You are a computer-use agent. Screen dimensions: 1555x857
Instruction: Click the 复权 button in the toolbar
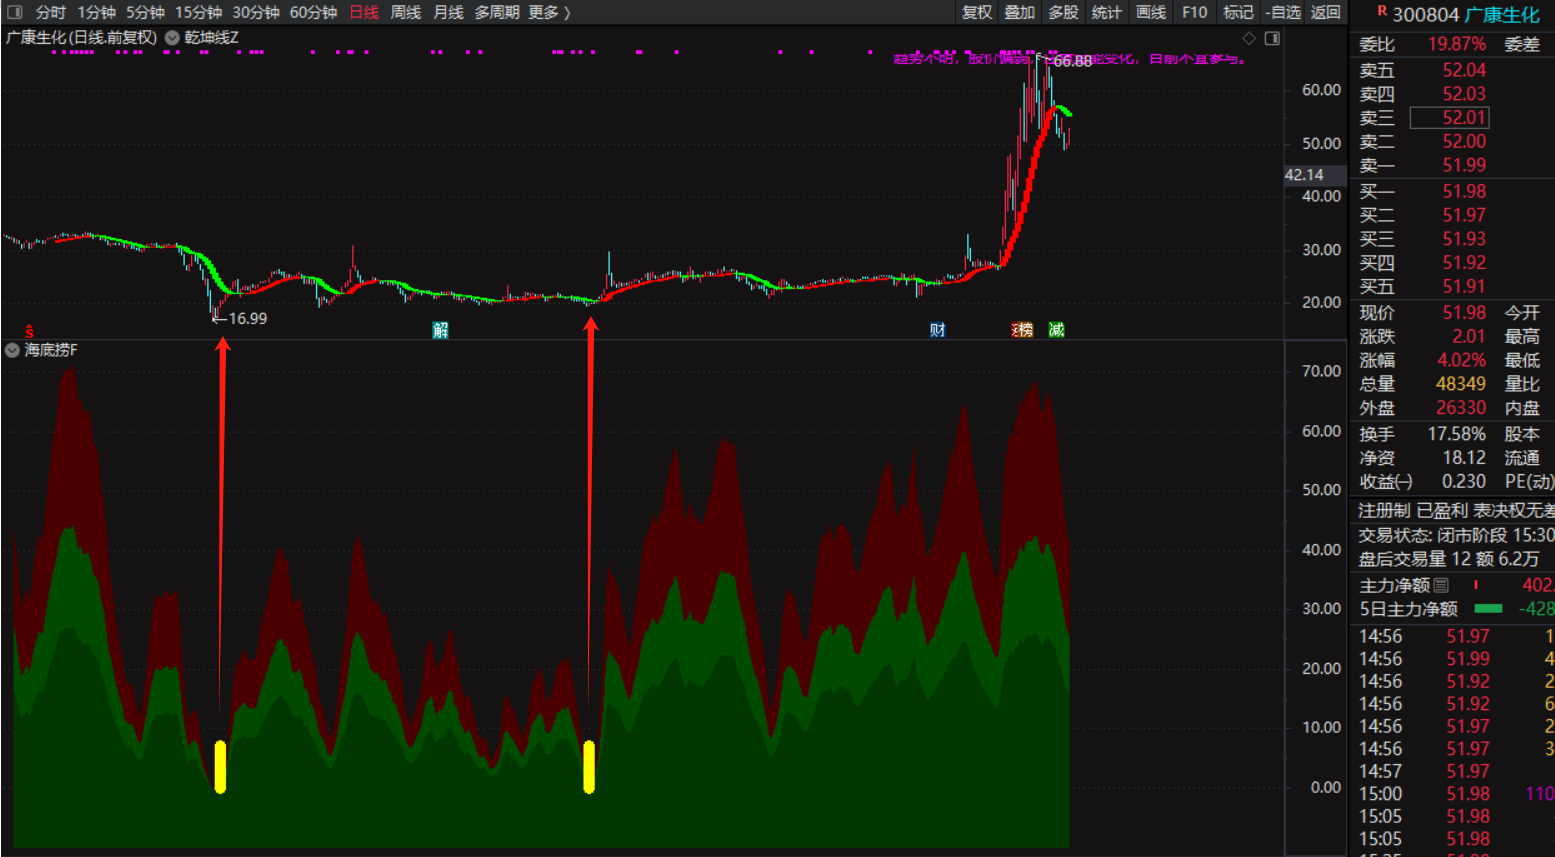click(x=977, y=12)
